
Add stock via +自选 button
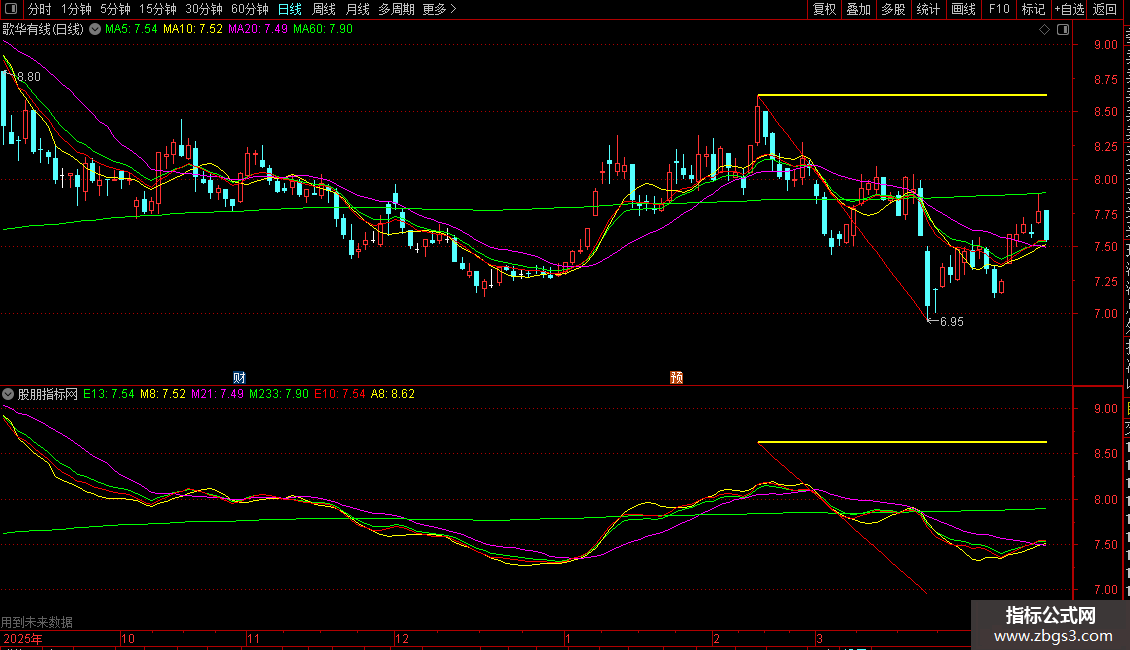[x=1068, y=9]
